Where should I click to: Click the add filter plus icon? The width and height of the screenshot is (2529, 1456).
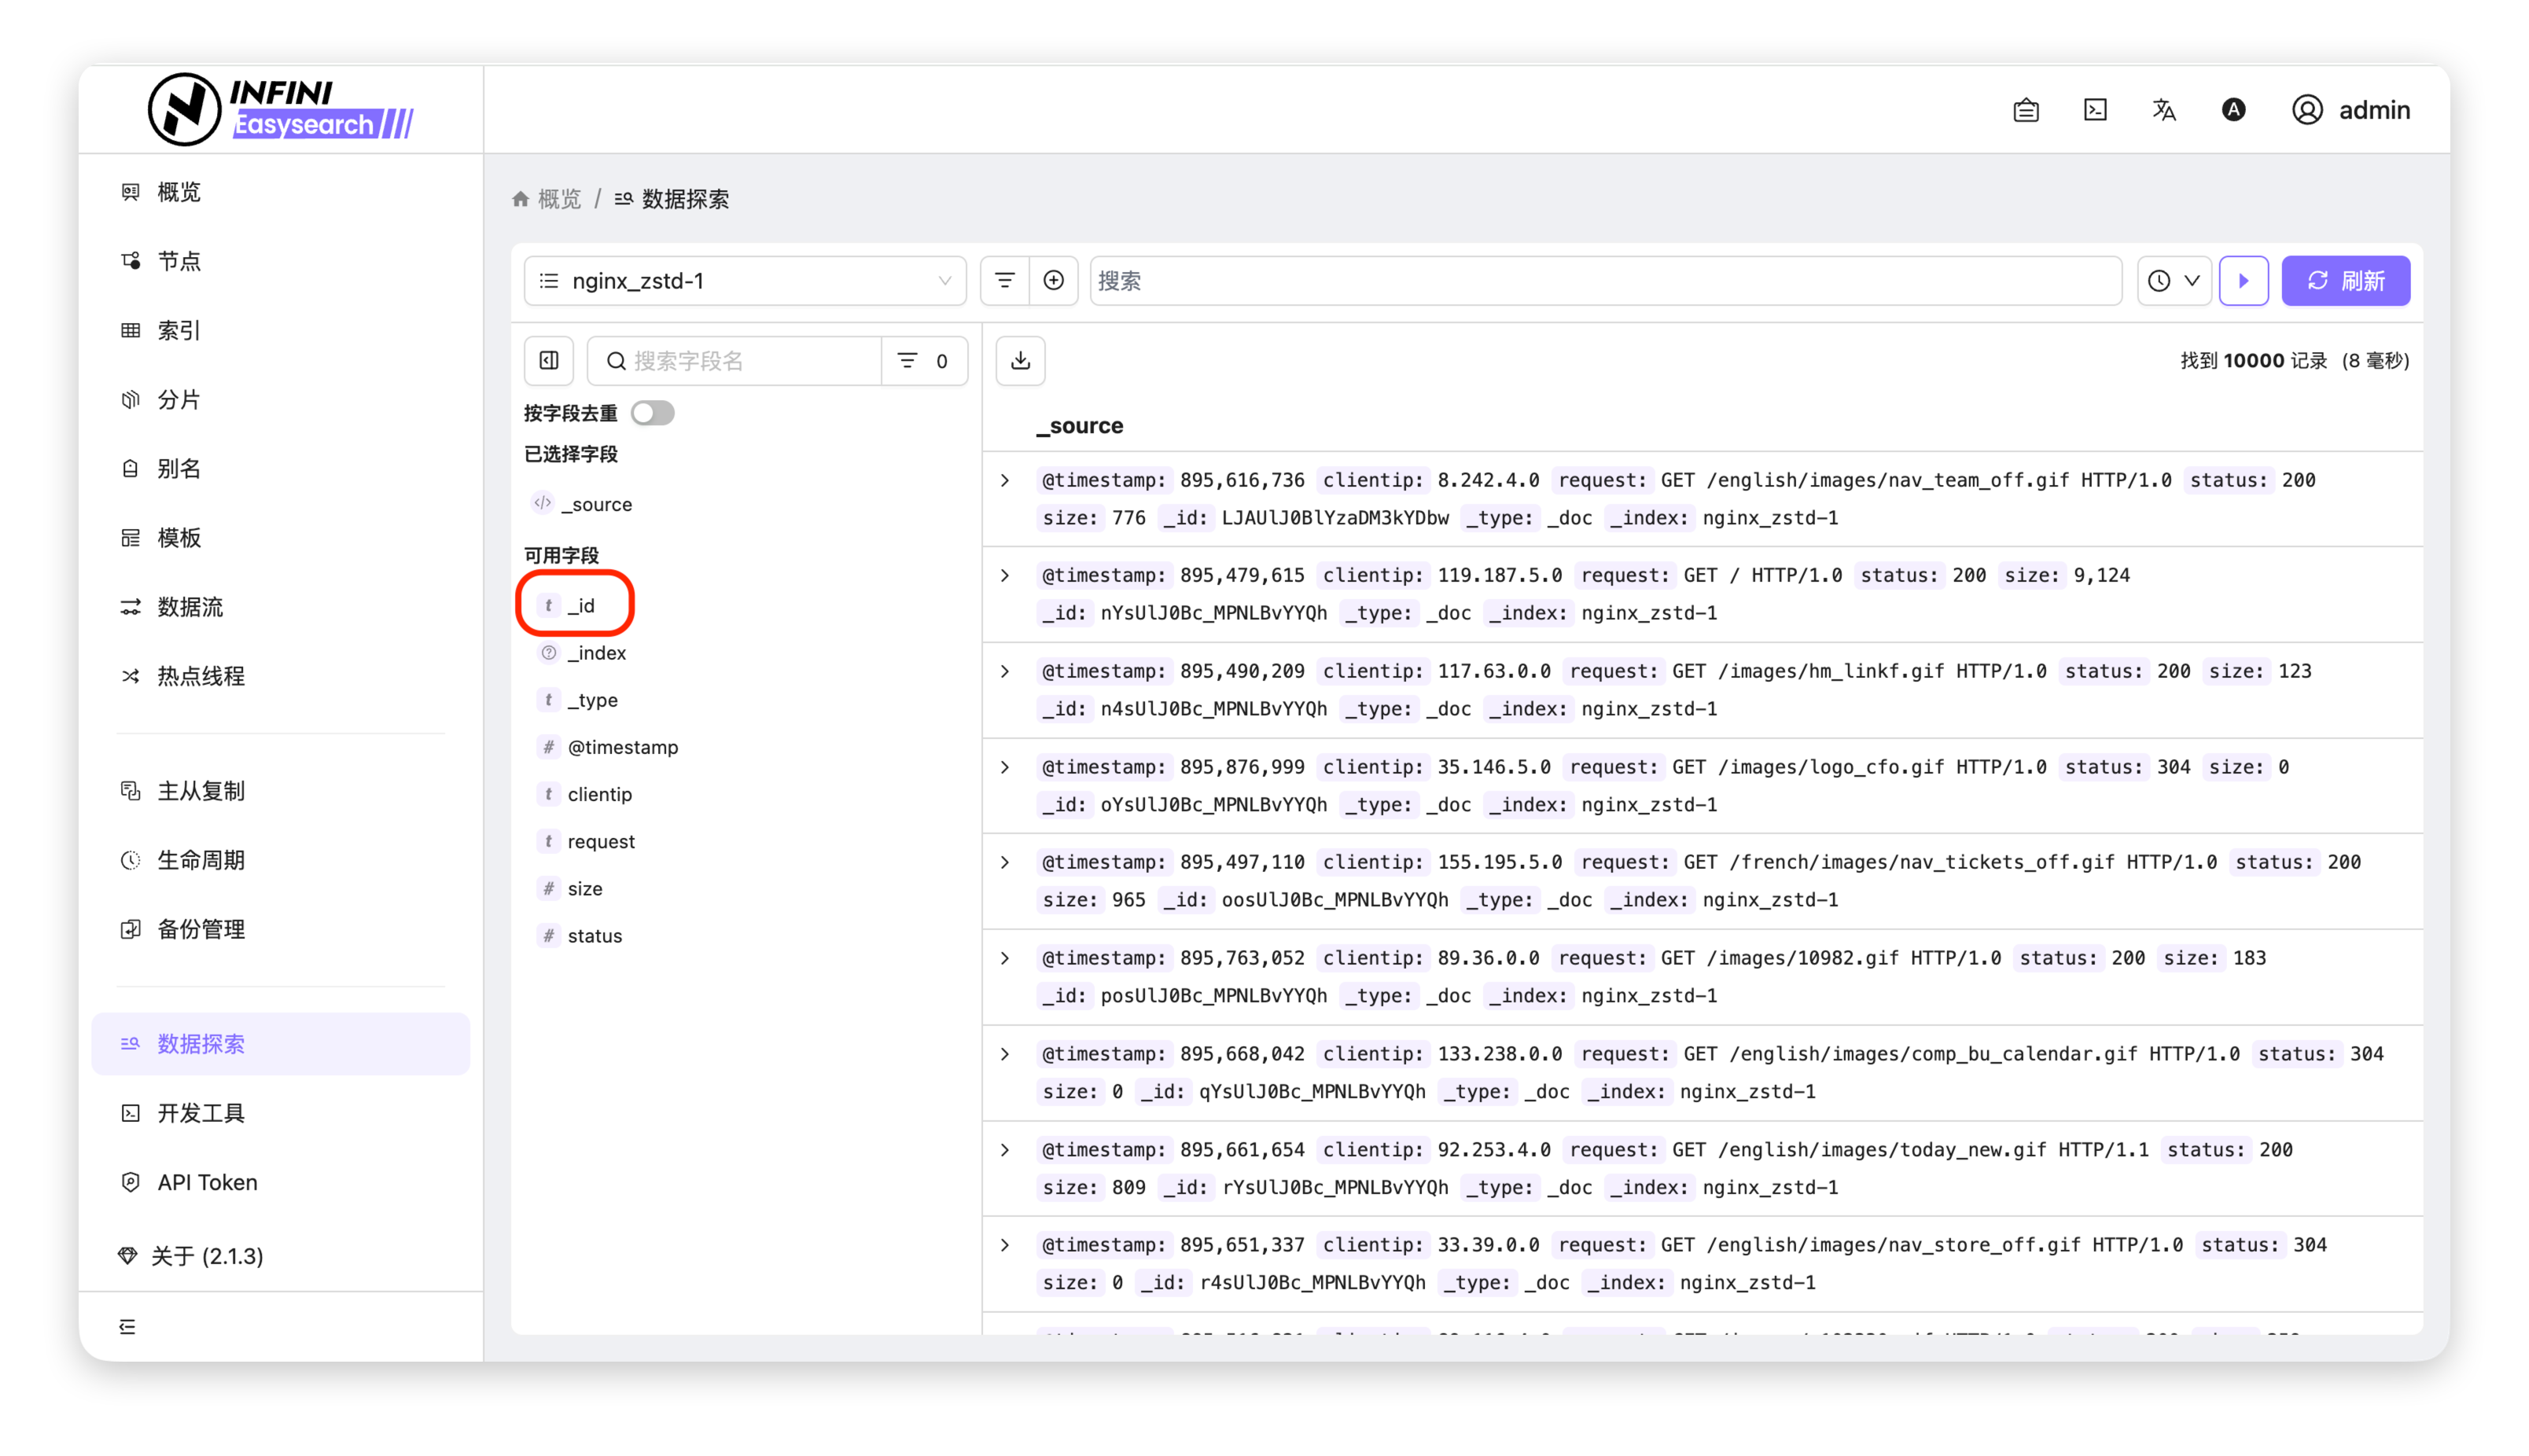click(1053, 281)
